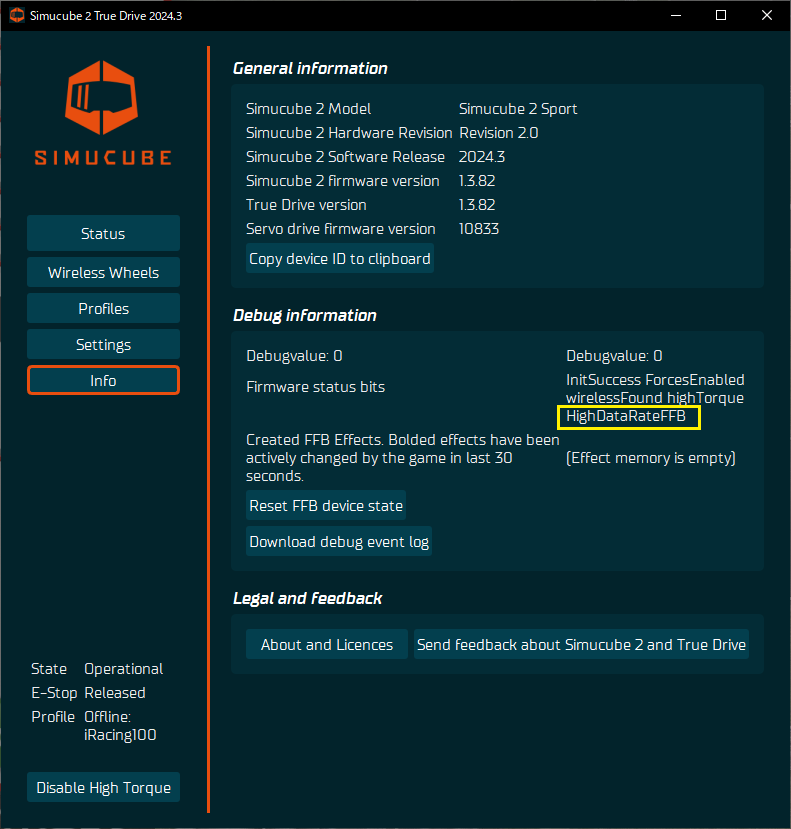Click the window title 'Simucube 2 True Drive 2024.3'
The image size is (791, 829).
point(106,15)
